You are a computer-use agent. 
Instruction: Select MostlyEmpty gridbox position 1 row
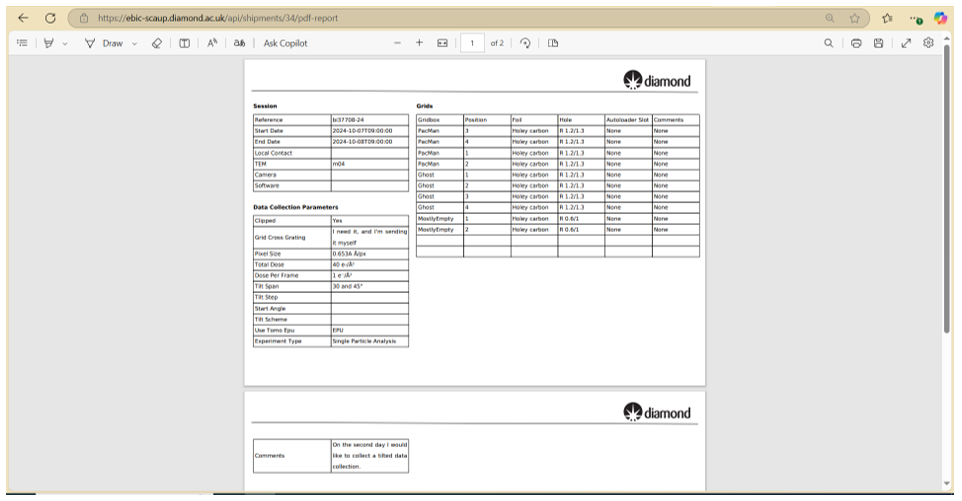point(558,218)
